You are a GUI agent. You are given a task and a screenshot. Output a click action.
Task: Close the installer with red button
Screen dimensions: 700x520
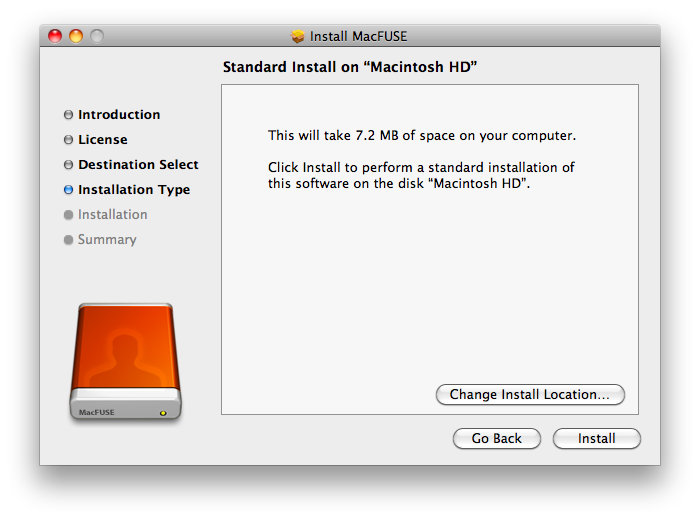coord(56,37)
